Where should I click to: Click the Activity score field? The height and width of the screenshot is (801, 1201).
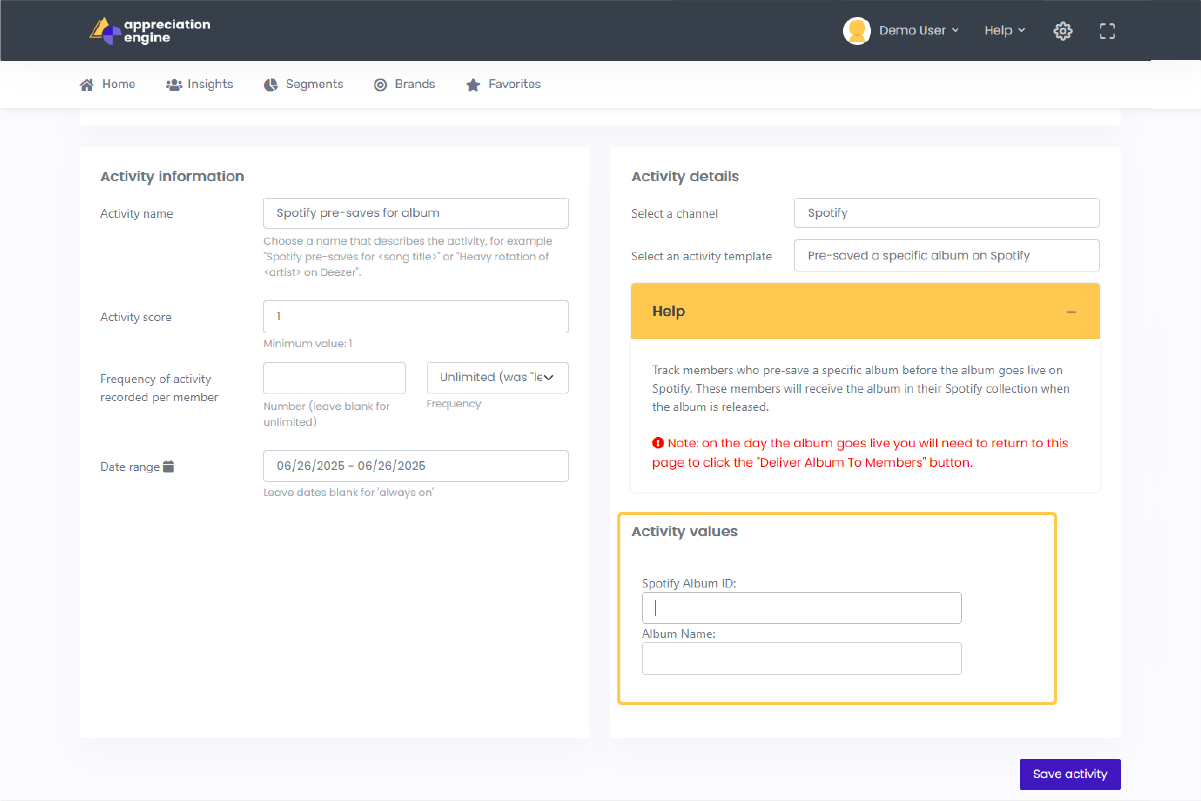pyautogui.click(x=416, y=316)
